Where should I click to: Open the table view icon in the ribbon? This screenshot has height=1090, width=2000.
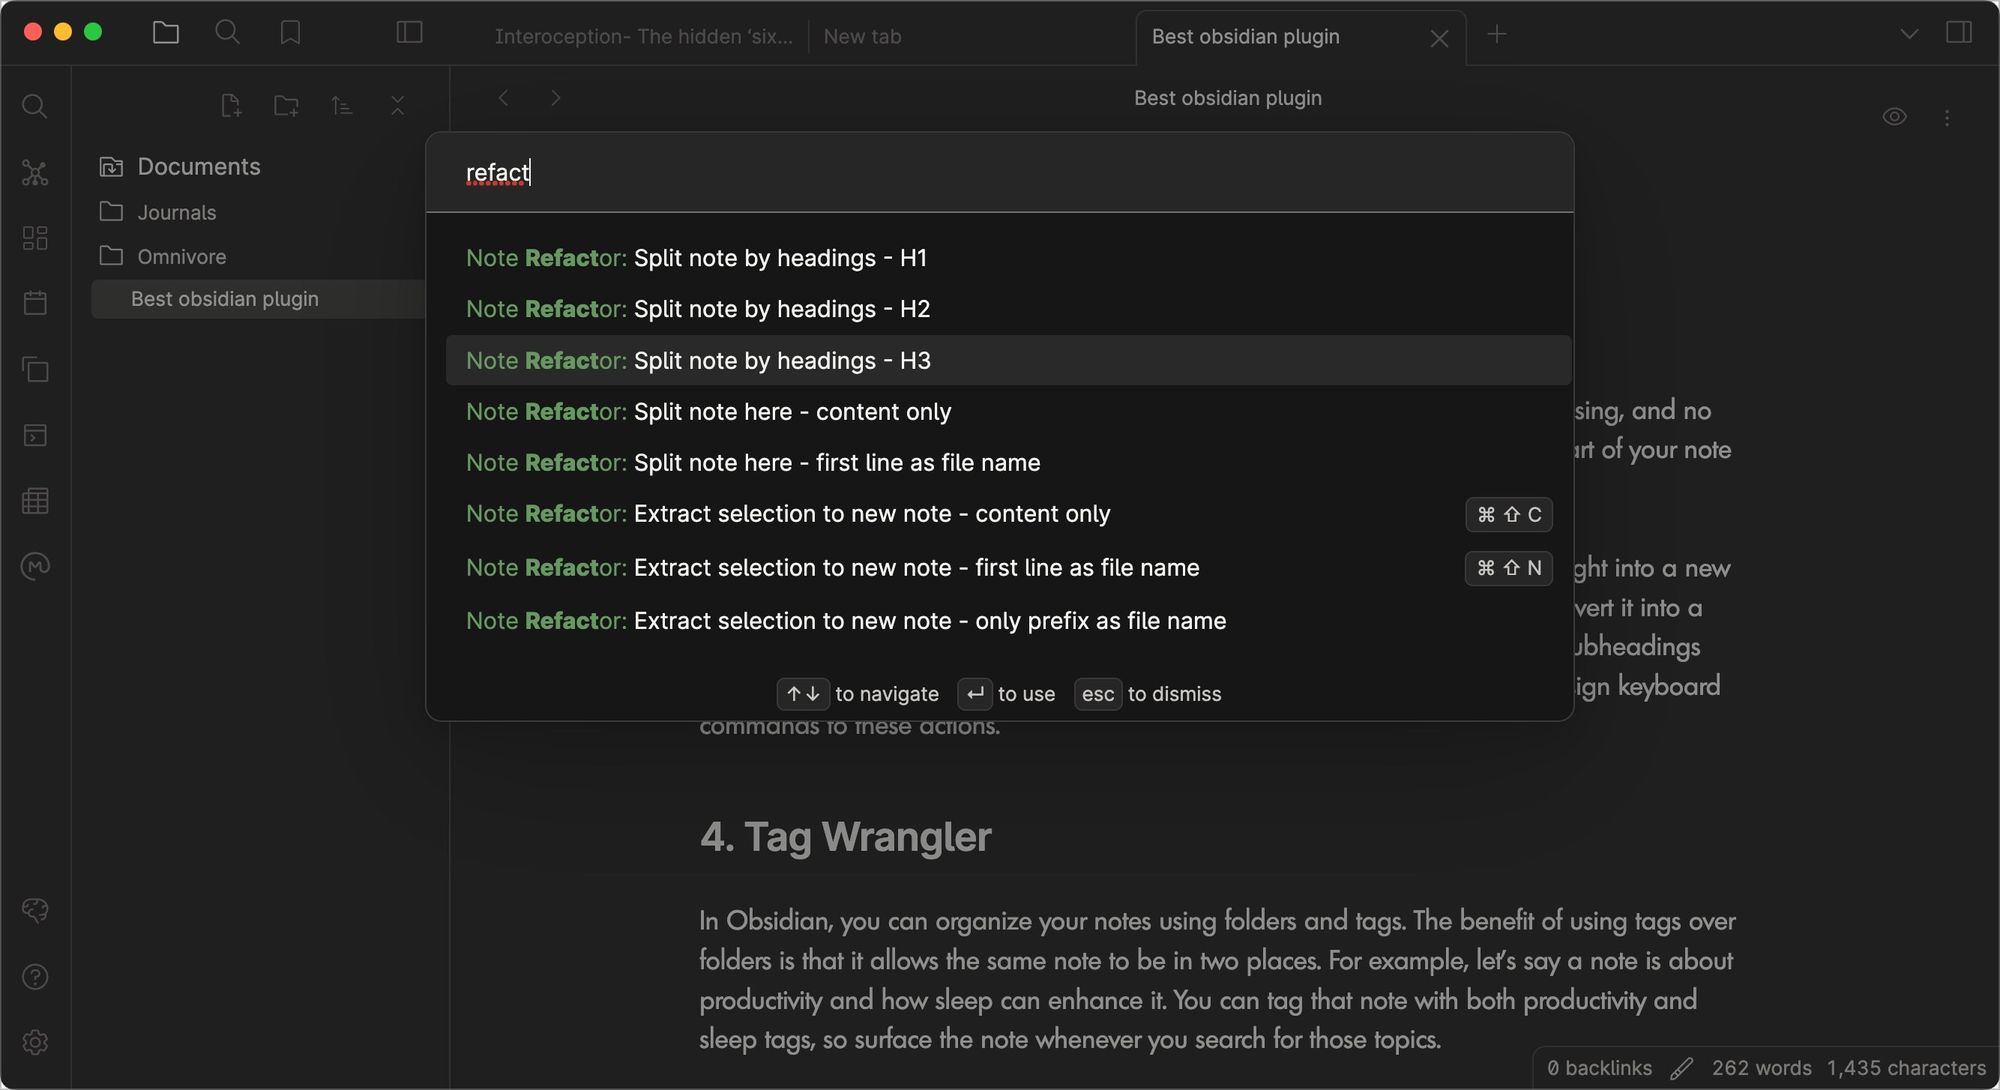coord(36,501)
